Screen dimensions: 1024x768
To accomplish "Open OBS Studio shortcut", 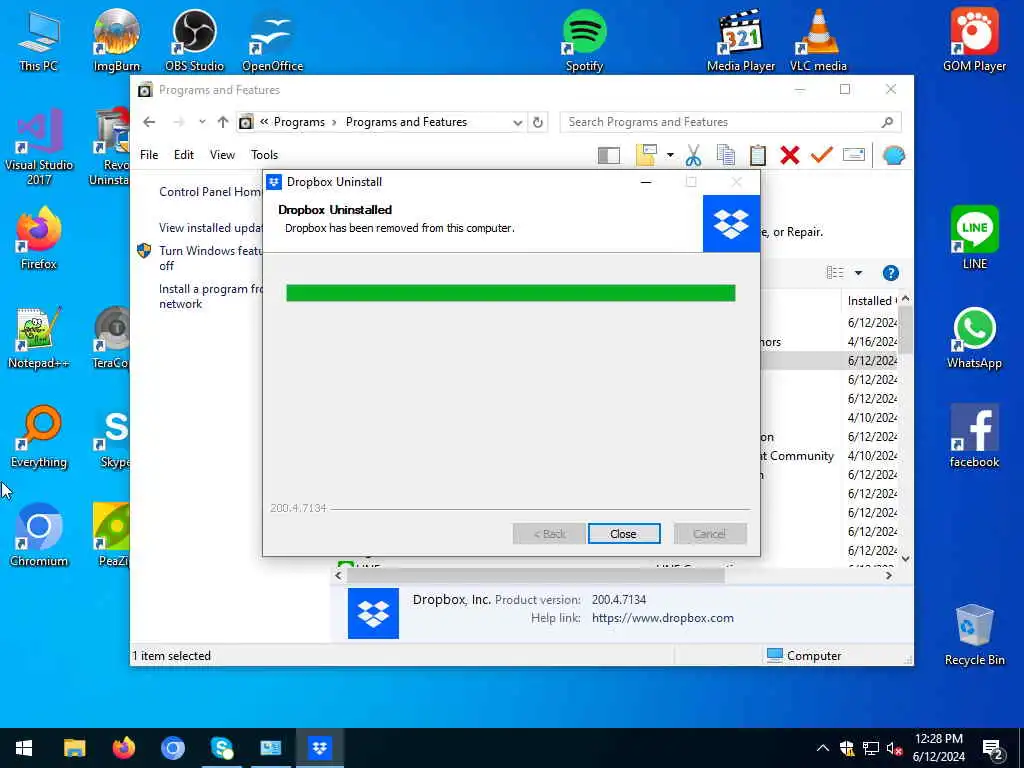I will [x=194, y=40].
